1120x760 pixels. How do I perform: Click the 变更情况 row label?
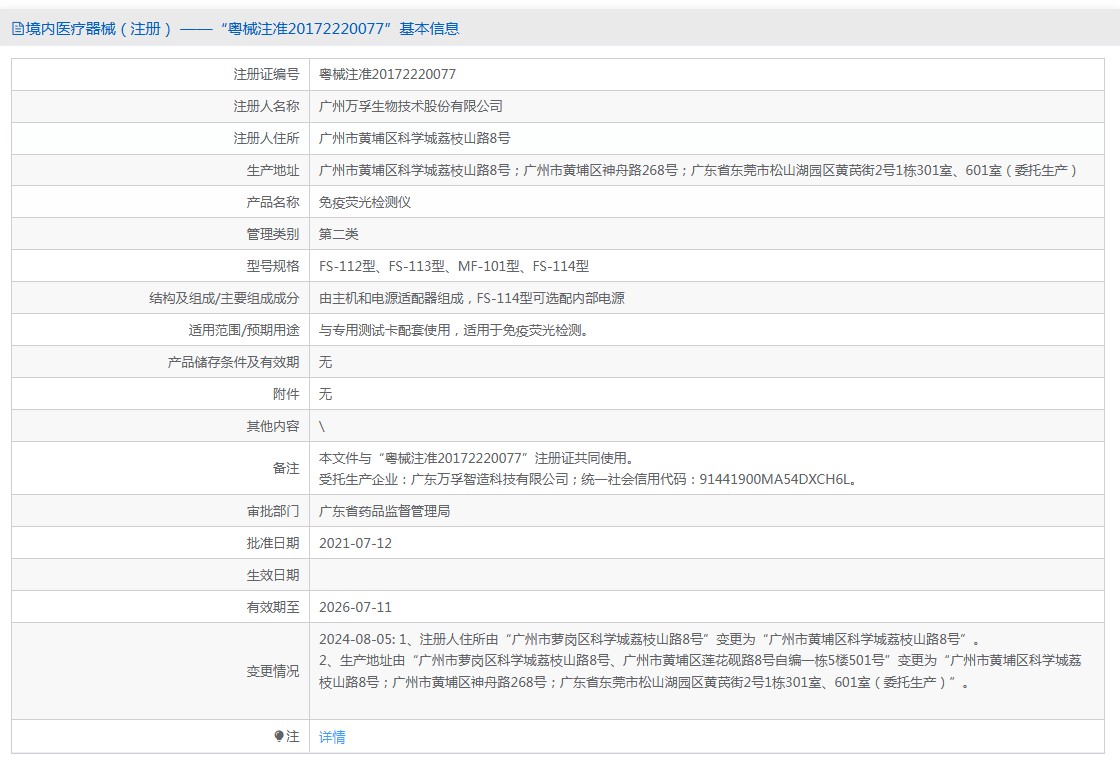coord(272,671)
